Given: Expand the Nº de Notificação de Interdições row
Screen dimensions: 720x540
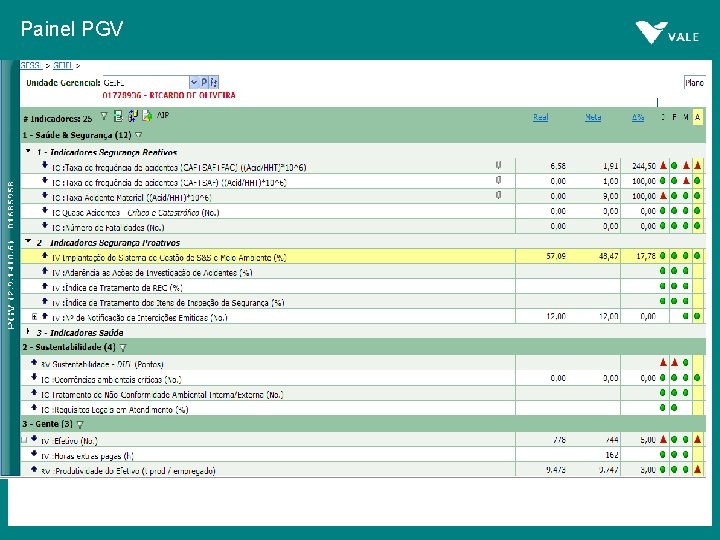Looking at the screenshot, I should pyautogui.click(x=34, y=316).
